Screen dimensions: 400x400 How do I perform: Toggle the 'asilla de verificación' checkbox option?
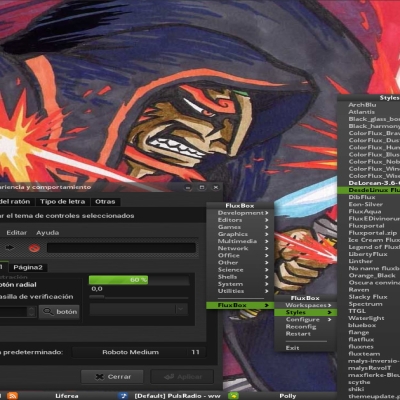(37, 297)
